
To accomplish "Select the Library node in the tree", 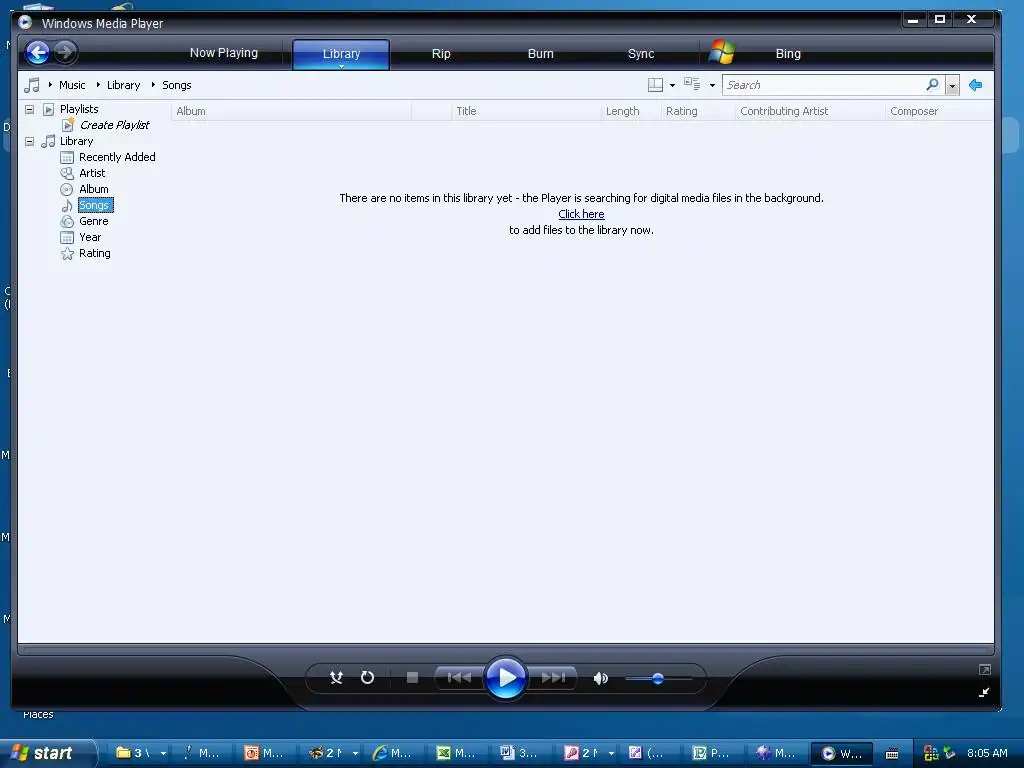I will point(76,141).
